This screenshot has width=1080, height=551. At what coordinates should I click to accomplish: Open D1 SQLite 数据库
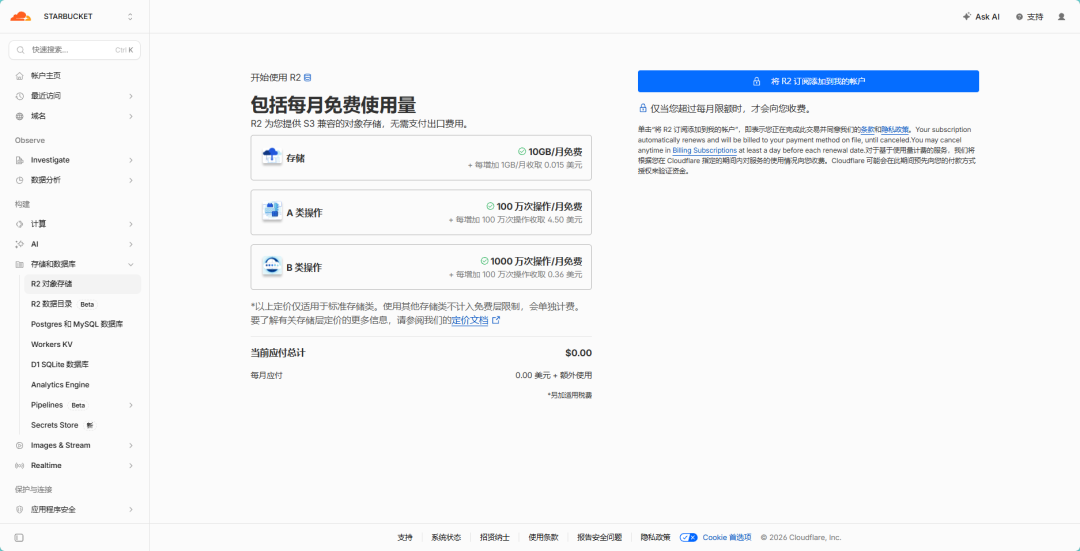82,364
